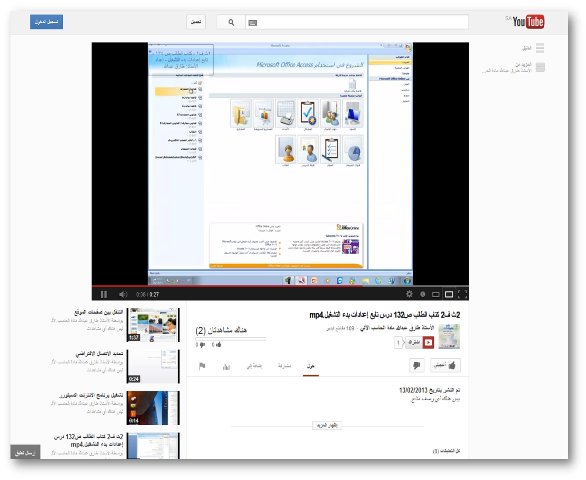Click the Show more button under description

[x=327, y=425]
